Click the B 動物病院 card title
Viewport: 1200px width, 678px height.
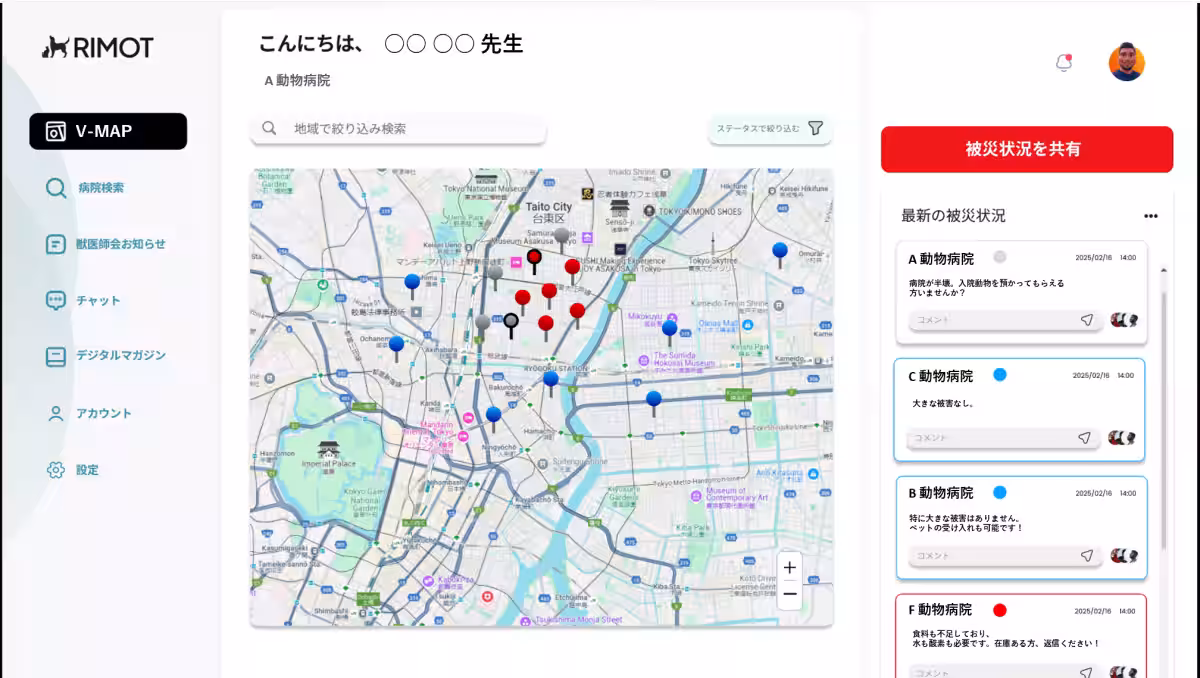[940, 493]
